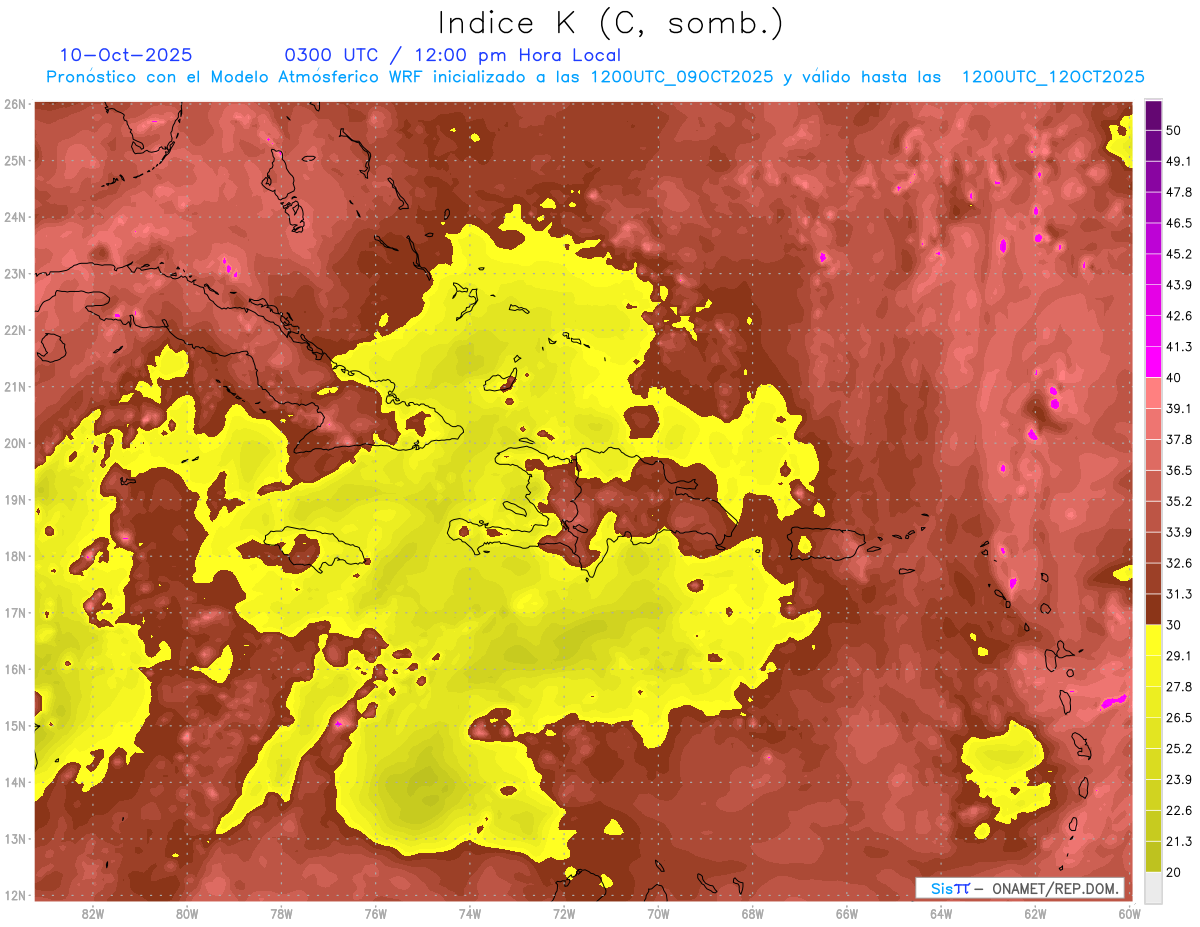Click the latitude label "23N"

15,273
